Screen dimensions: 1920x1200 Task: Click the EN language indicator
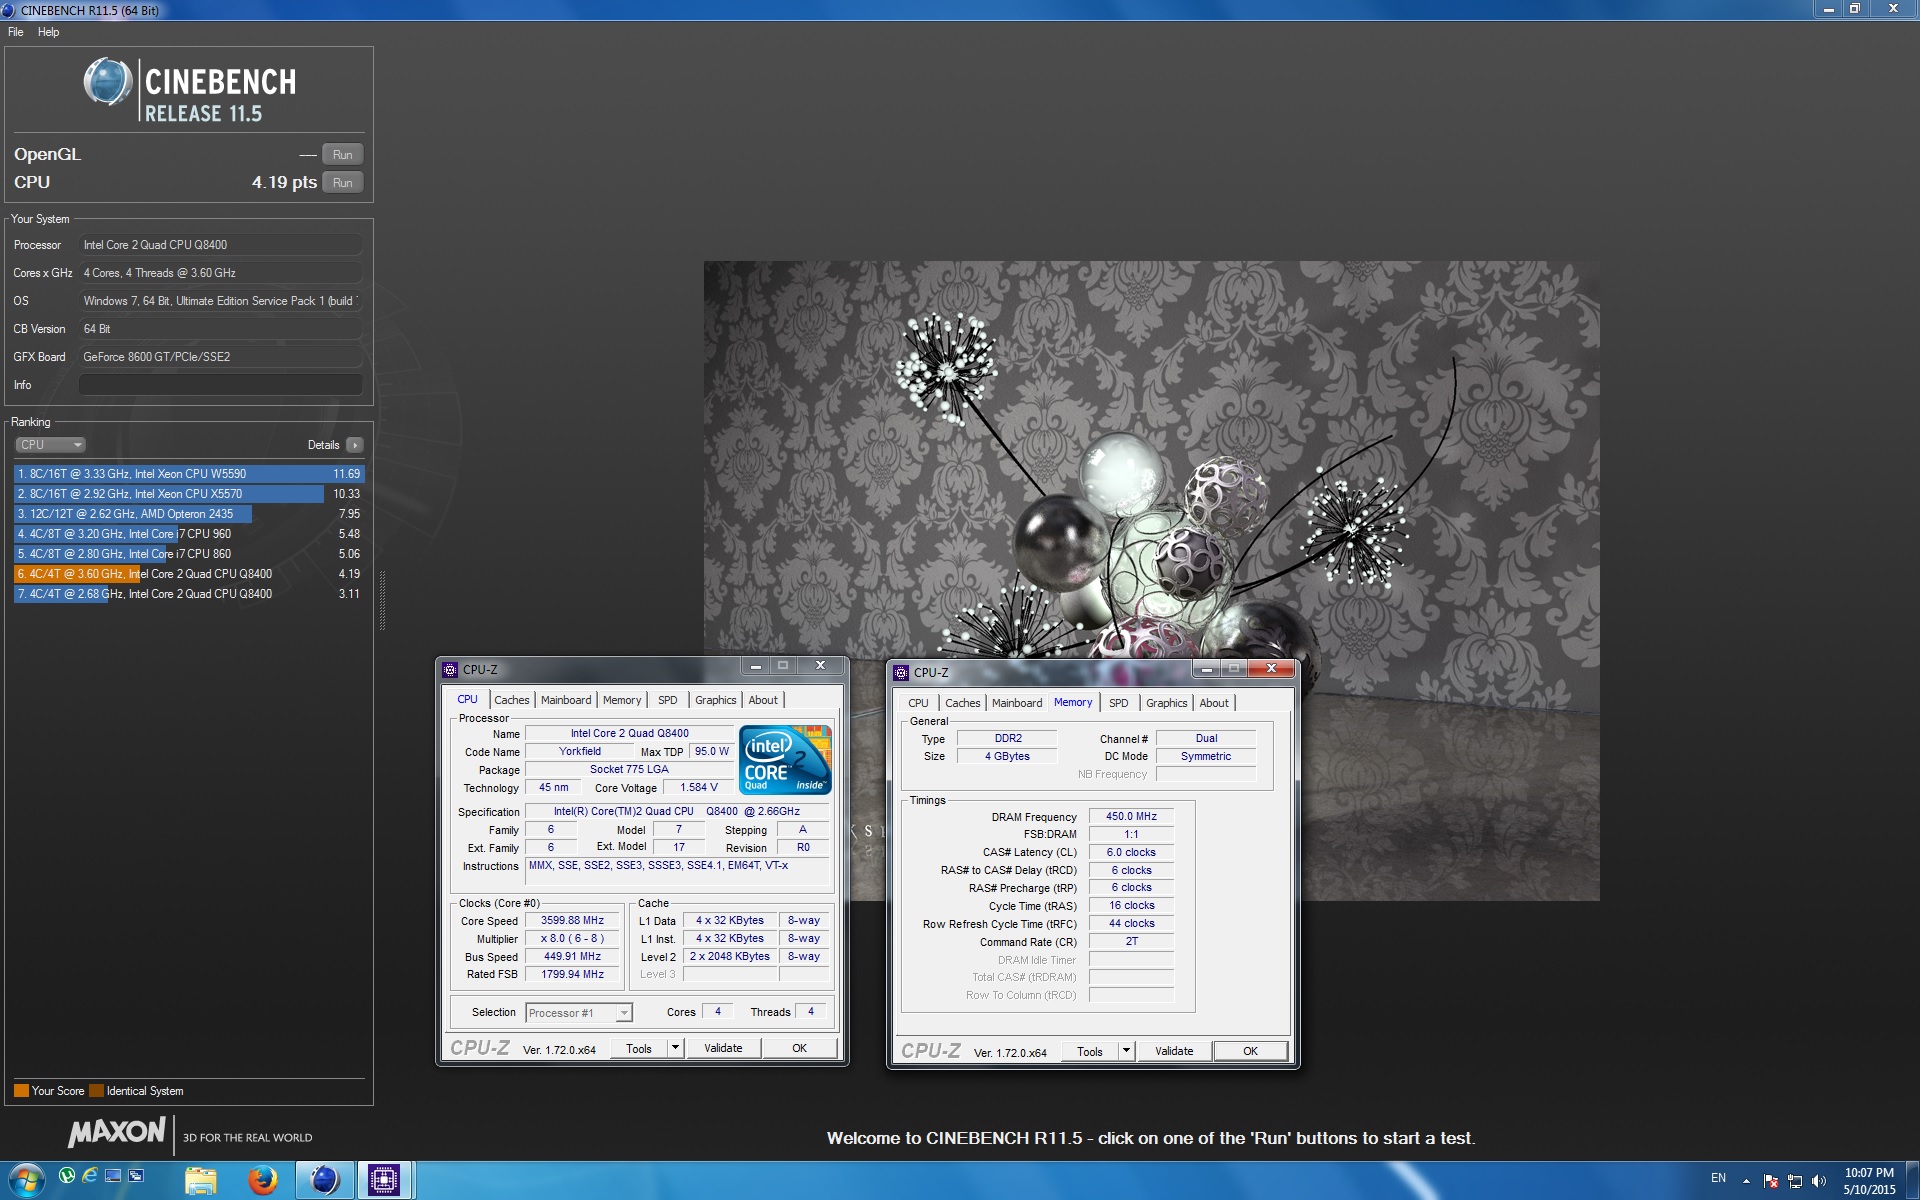point(1718,1178)
